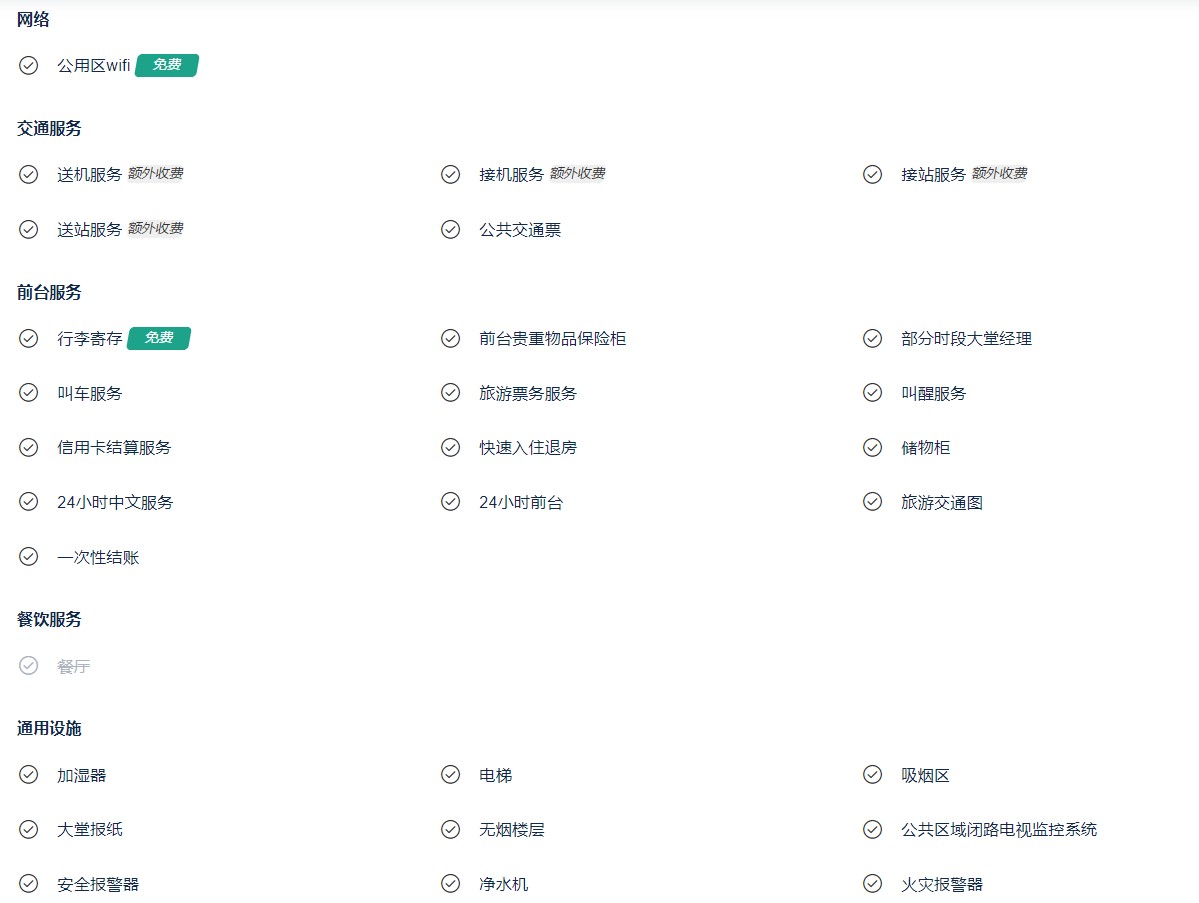The image size is (1199, 903).
Task: Click the check icon next to 电梯
Action: (x=450, y=775)
